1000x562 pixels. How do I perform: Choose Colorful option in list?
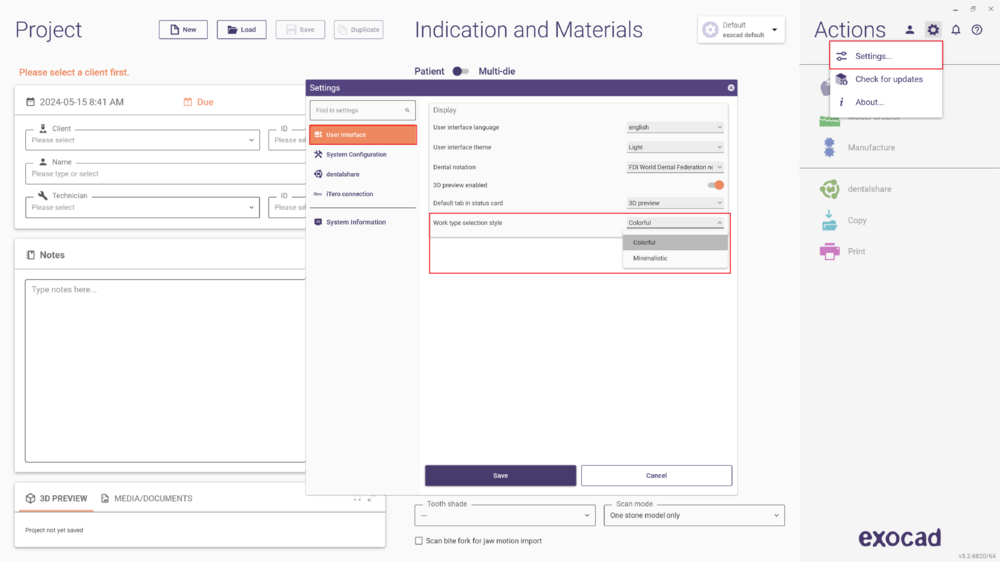(x=675, y=242)
